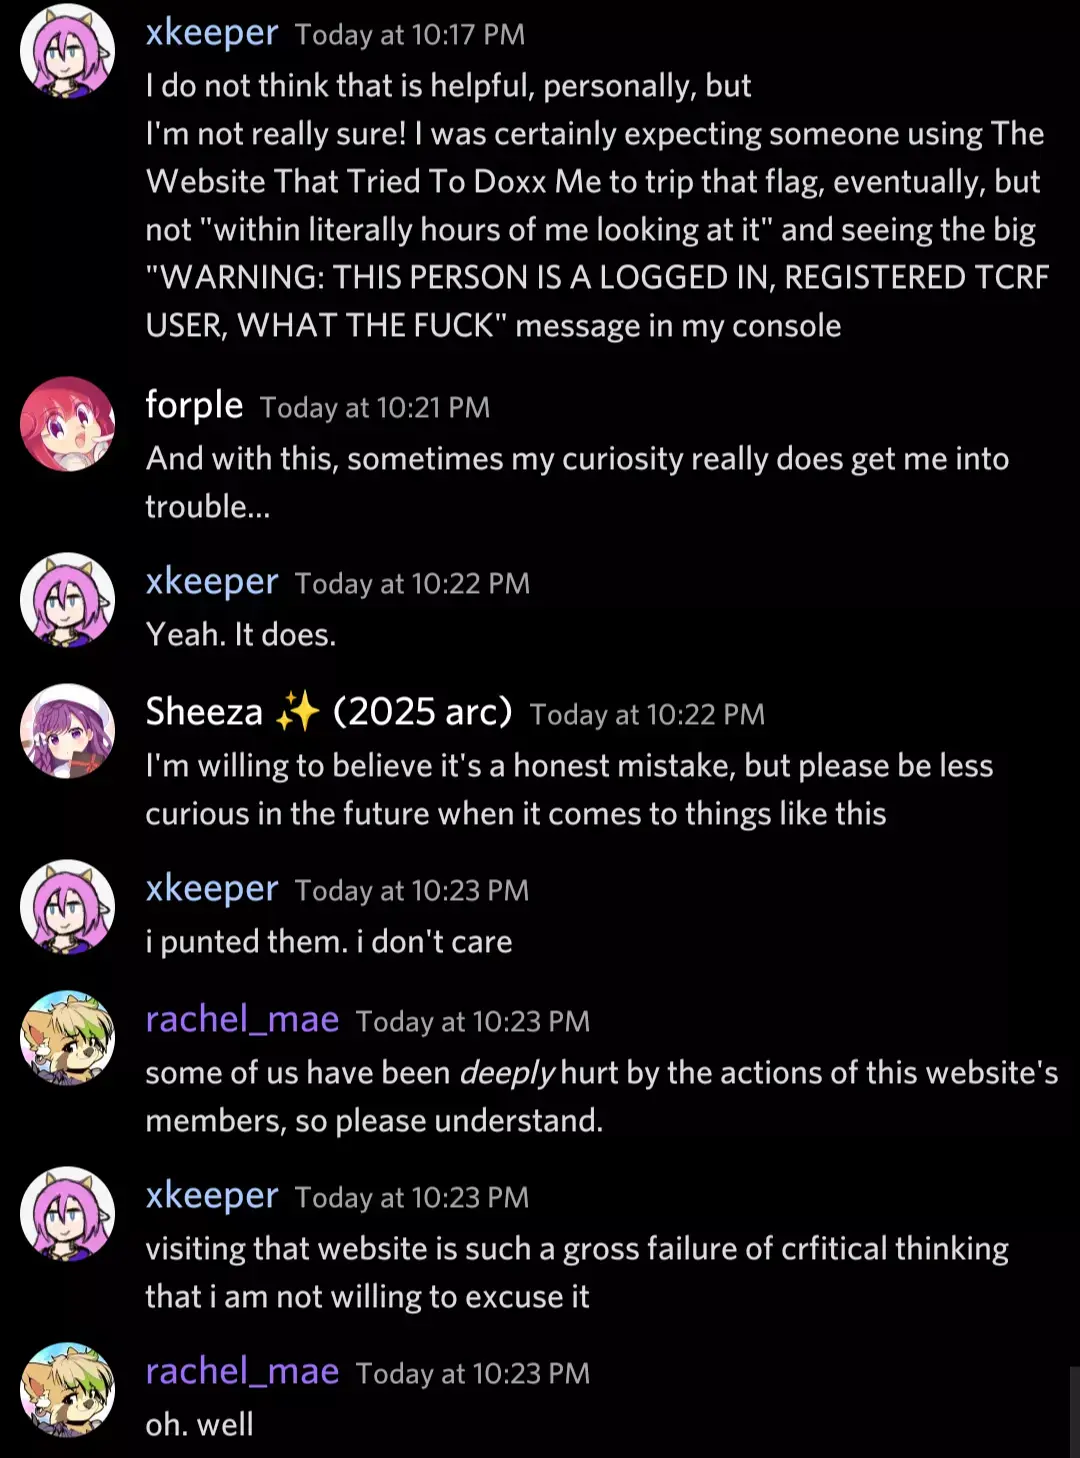This screenshot has width=1080, height=1458.
Task: Click the "Sheeza (2025 arc)" username
Action: [328, 712]
